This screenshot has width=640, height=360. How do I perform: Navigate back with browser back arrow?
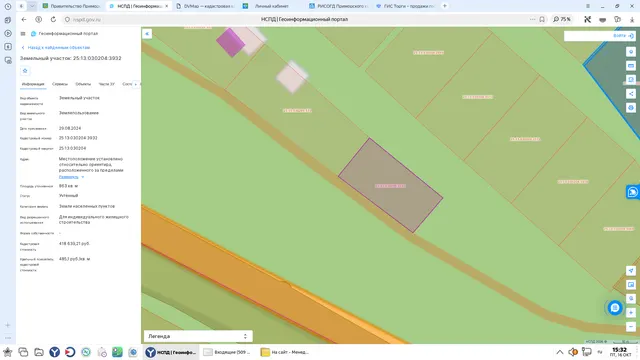click(x=24, y=19)
